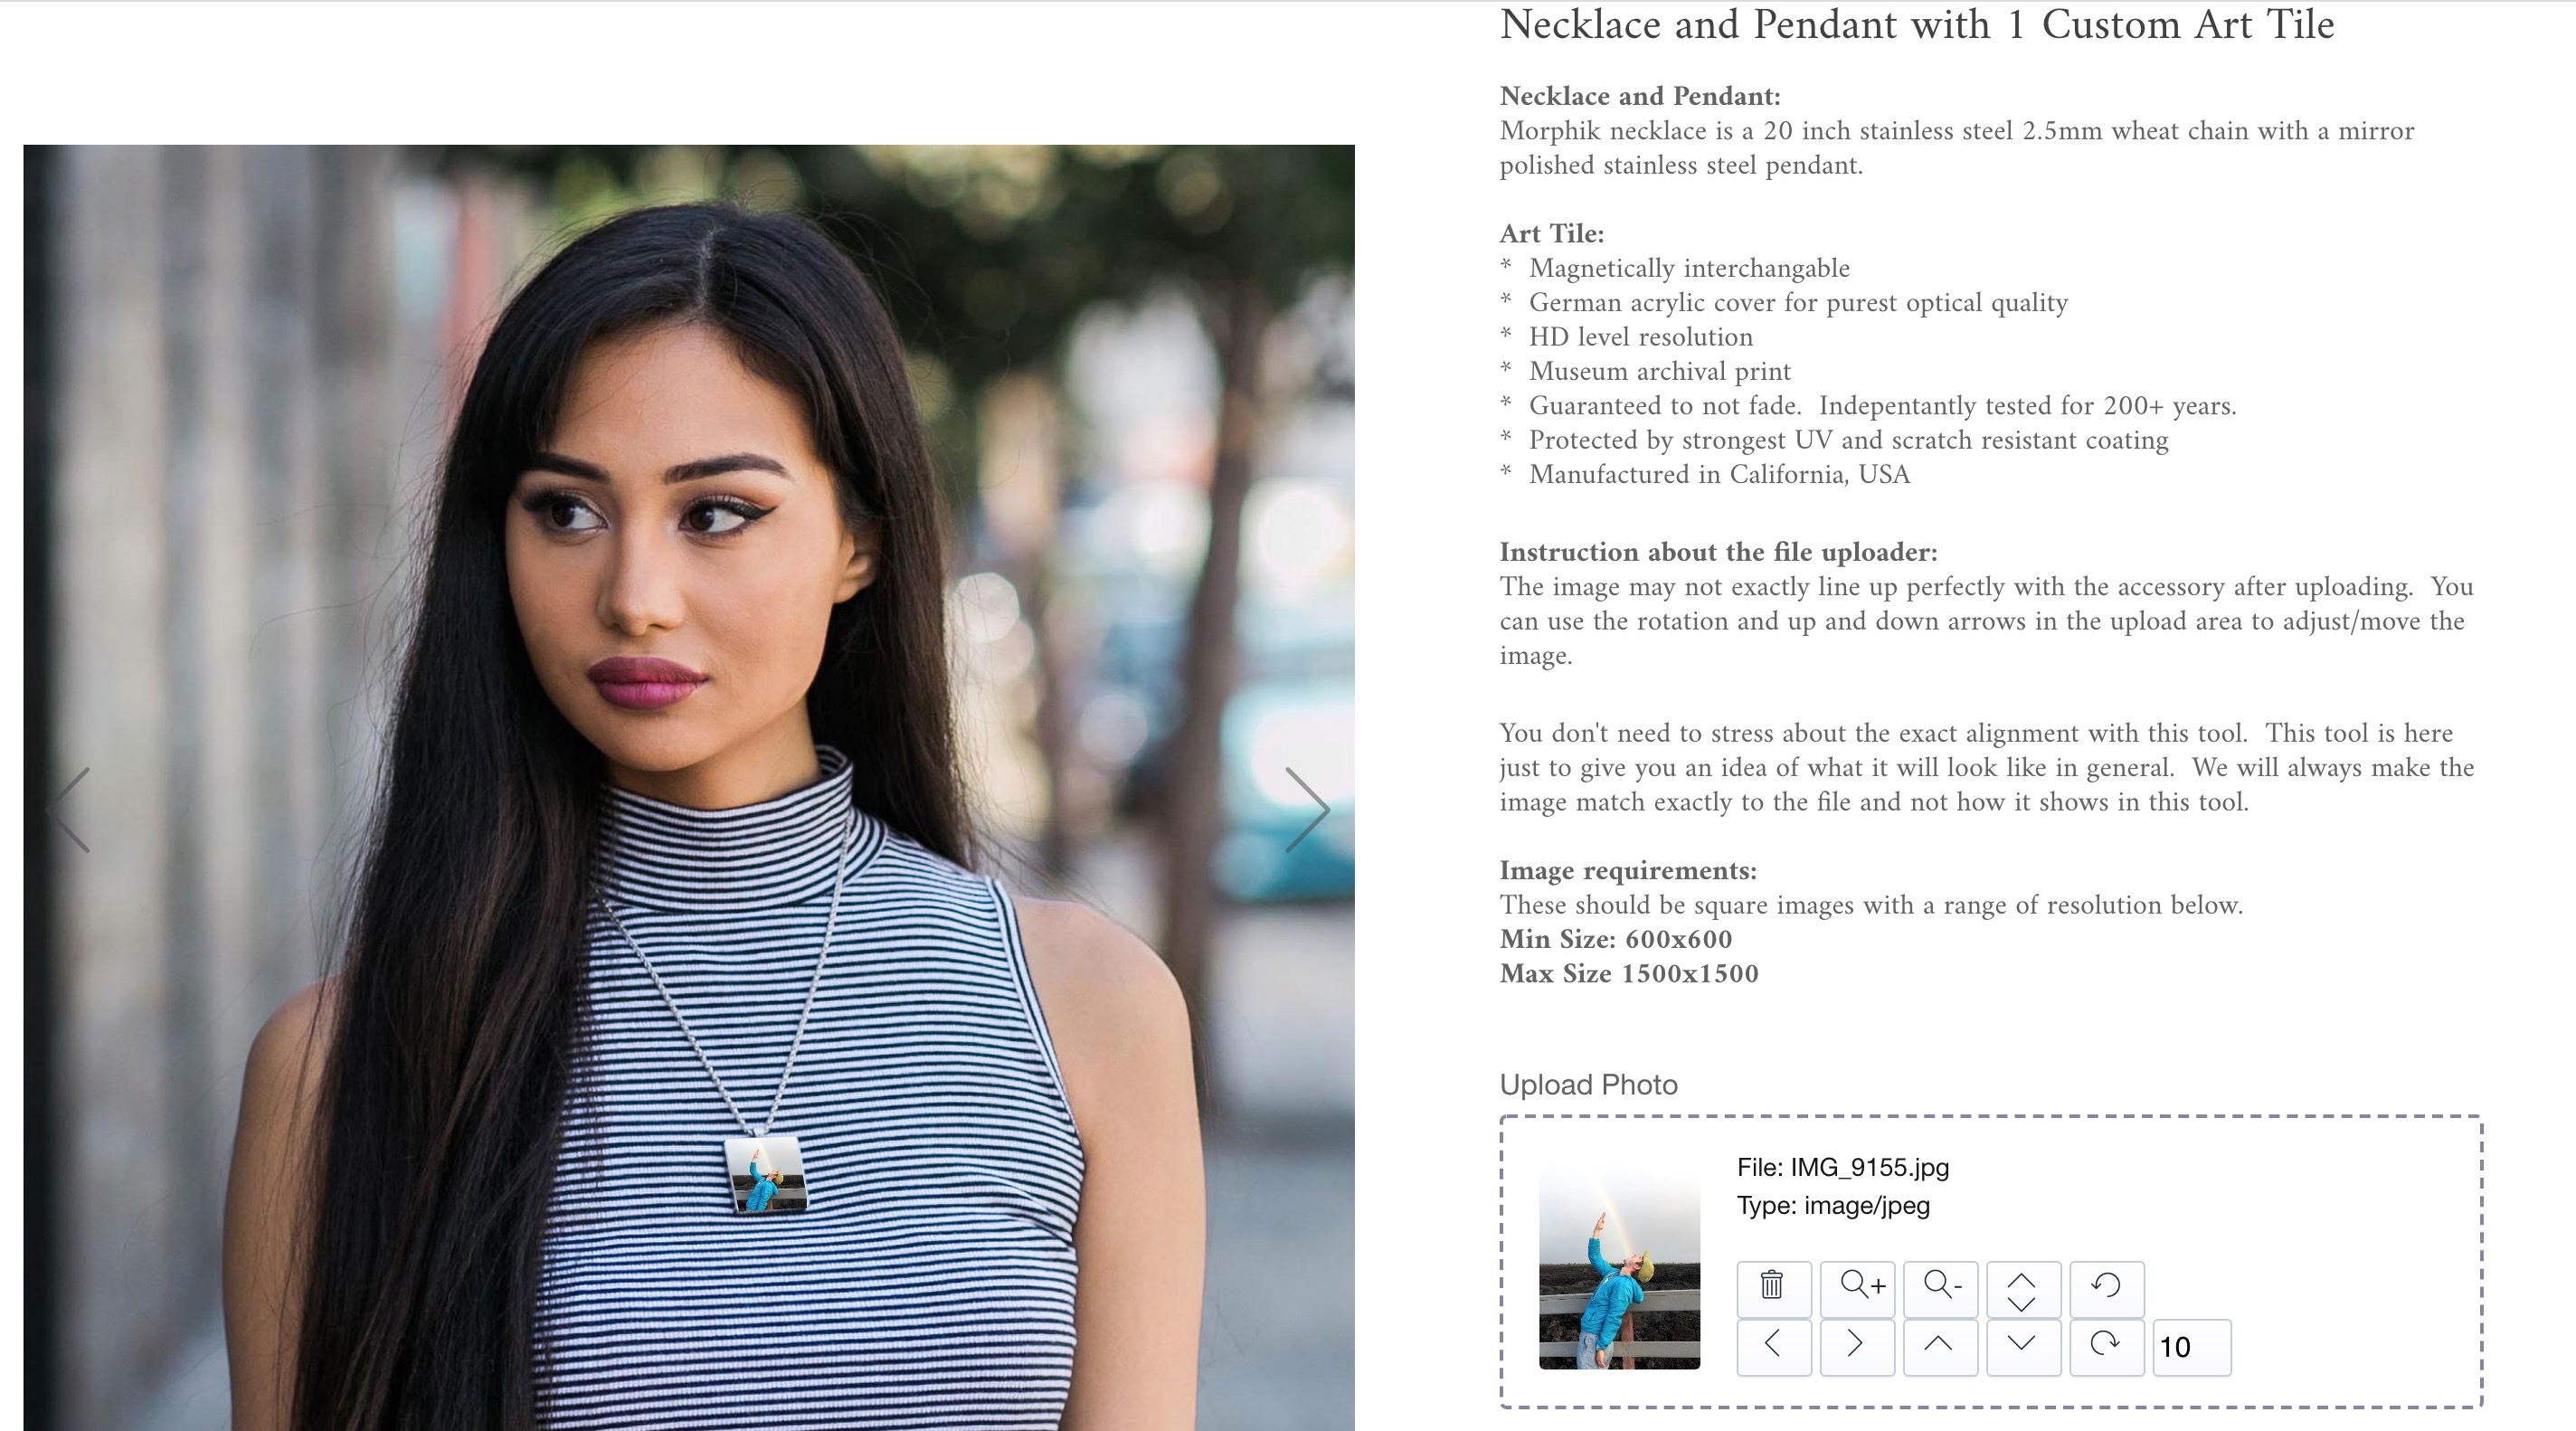Move the uploaded image left
Screen dimensions: 2576x1431
[x=1773, y=1346]
